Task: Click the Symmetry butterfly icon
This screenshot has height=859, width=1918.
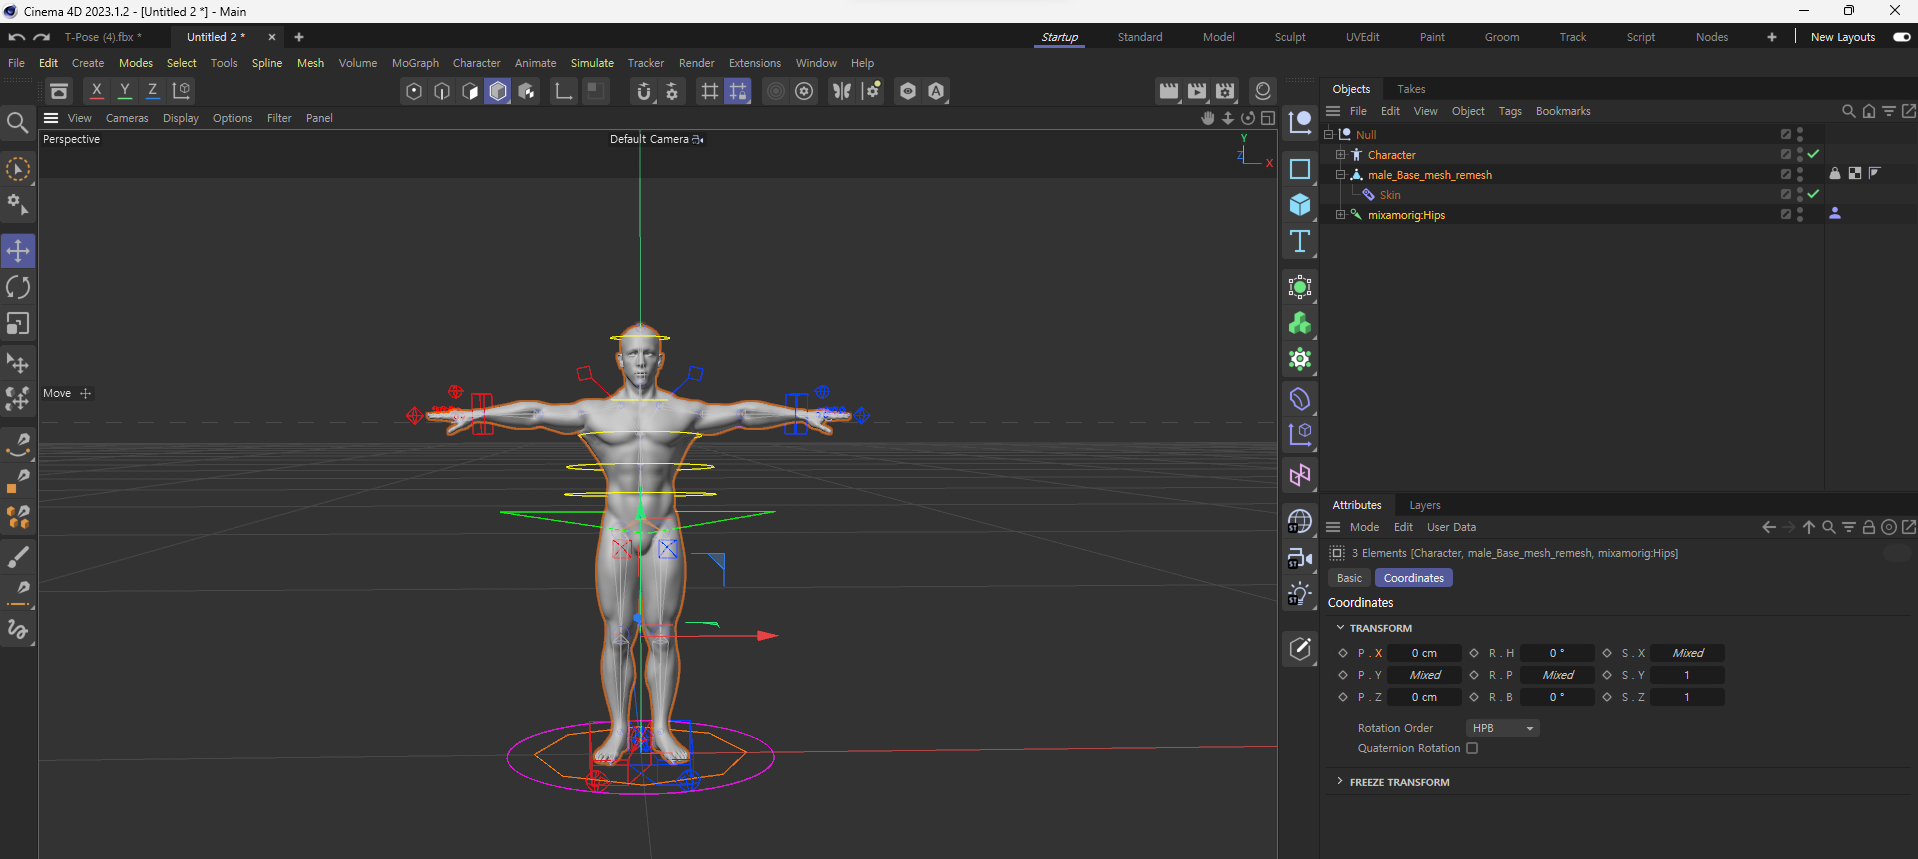Action: point(842,91)
